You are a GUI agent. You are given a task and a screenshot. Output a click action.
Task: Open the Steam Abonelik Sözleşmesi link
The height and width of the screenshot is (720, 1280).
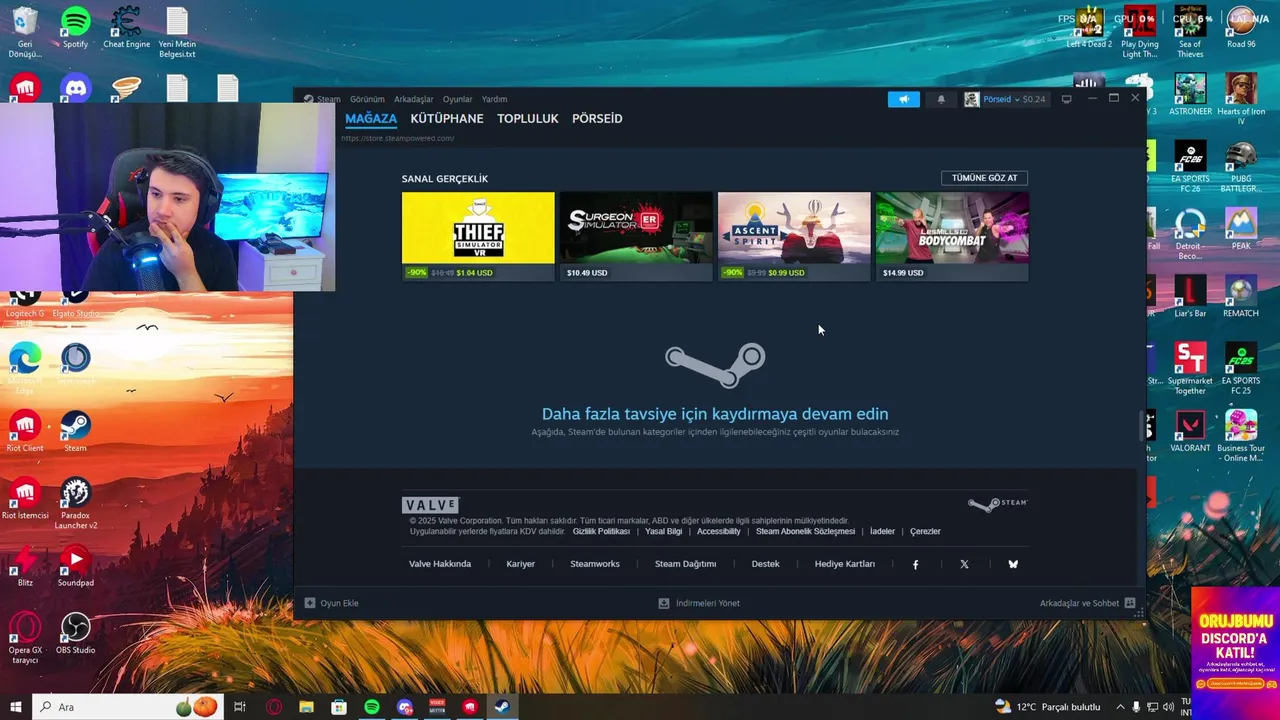(x=805, y=531)
